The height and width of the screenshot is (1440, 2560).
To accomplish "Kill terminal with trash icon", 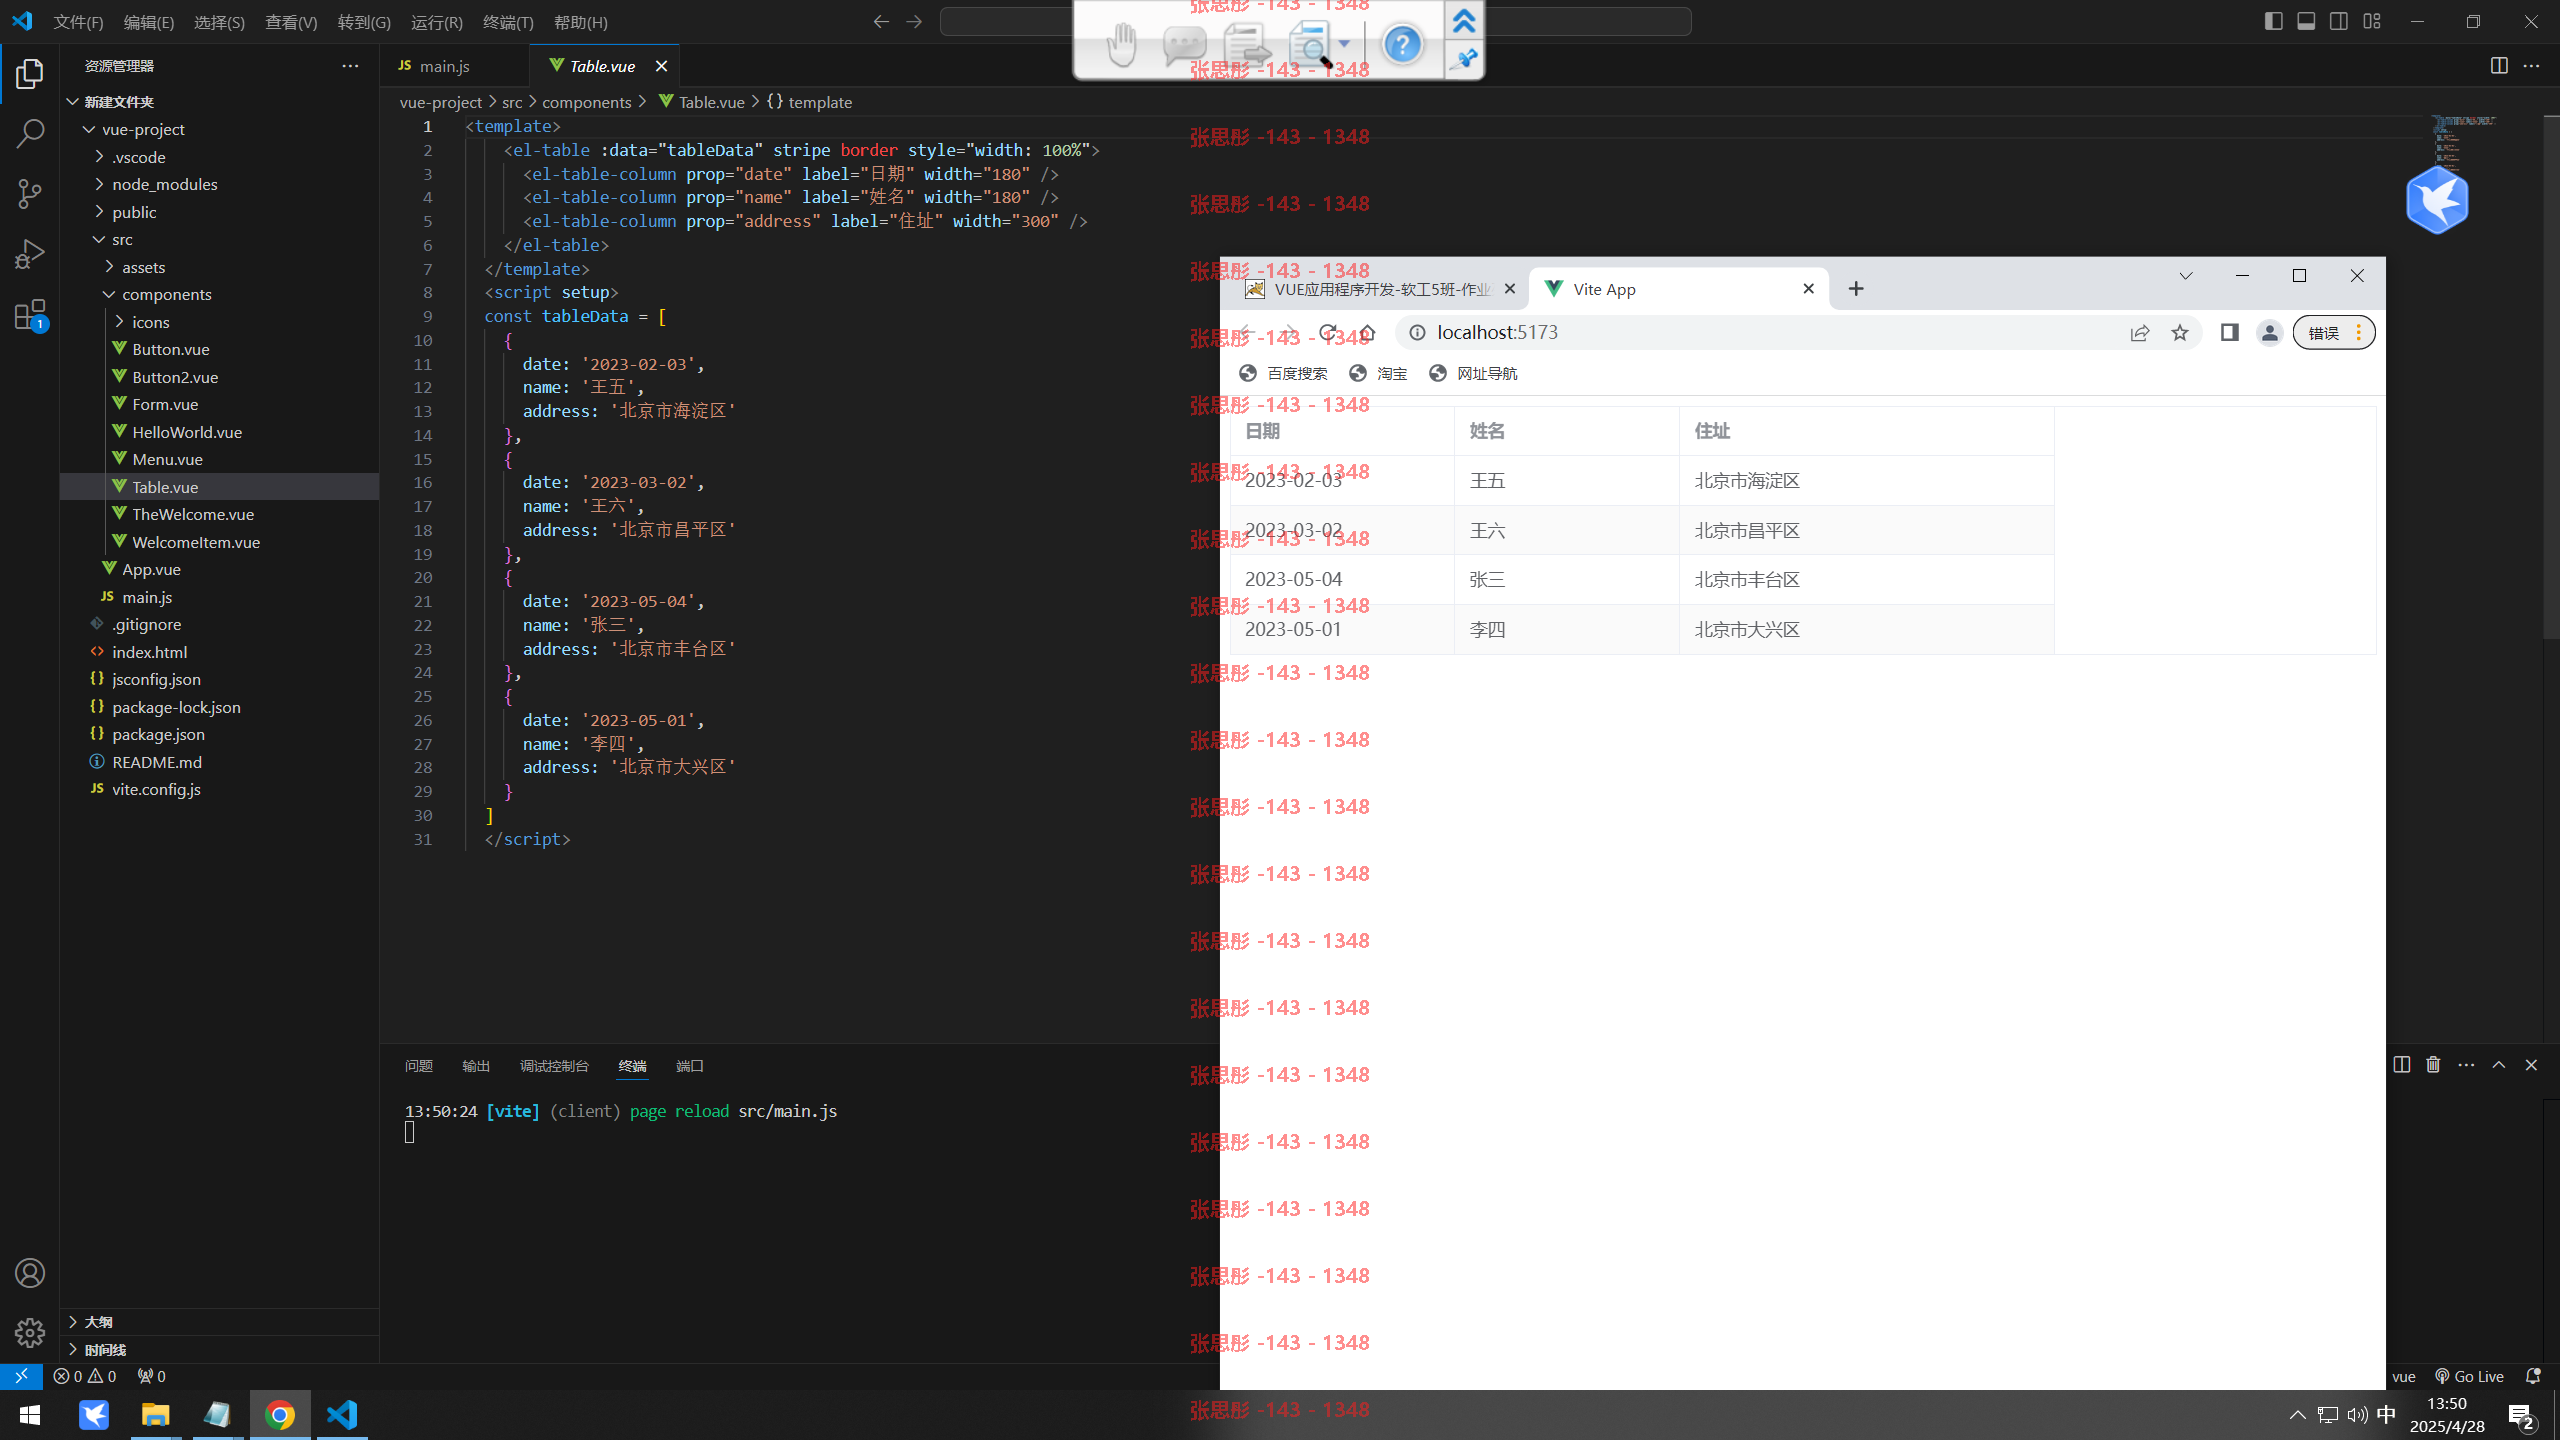I will [2433, 1065].
